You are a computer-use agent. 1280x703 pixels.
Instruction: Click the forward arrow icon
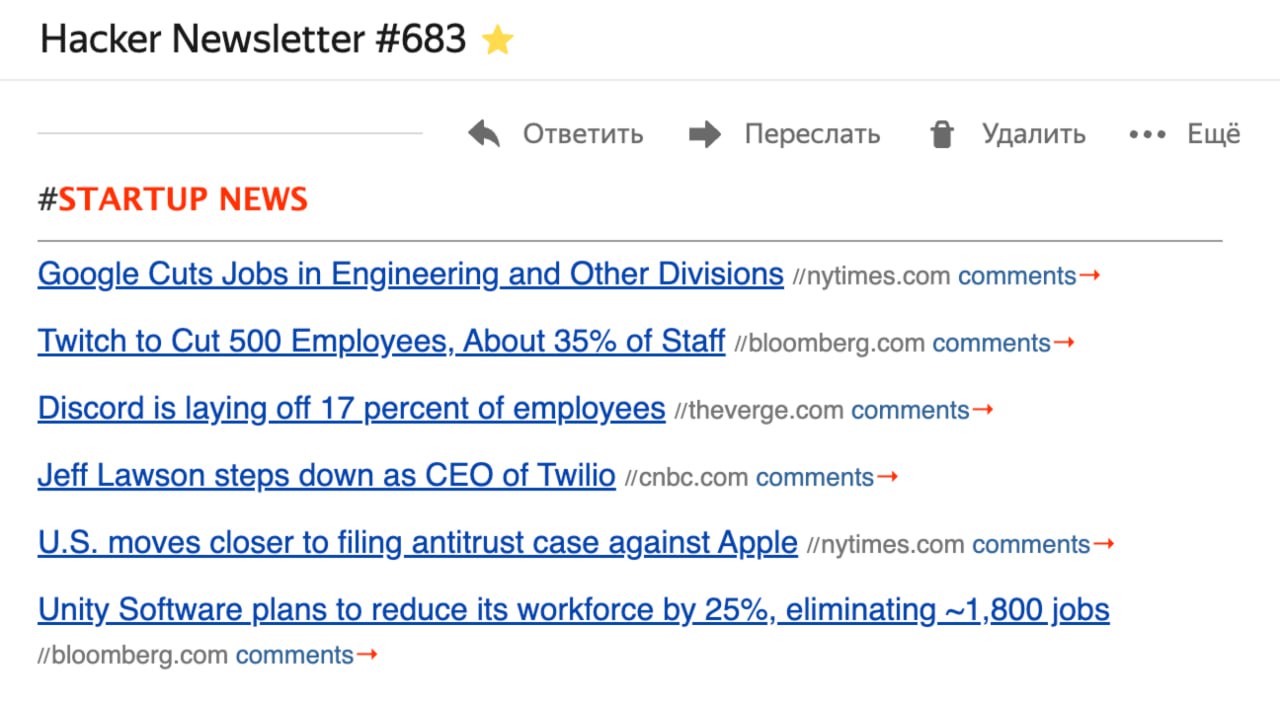pyautogui.click(x=705, y=134)
